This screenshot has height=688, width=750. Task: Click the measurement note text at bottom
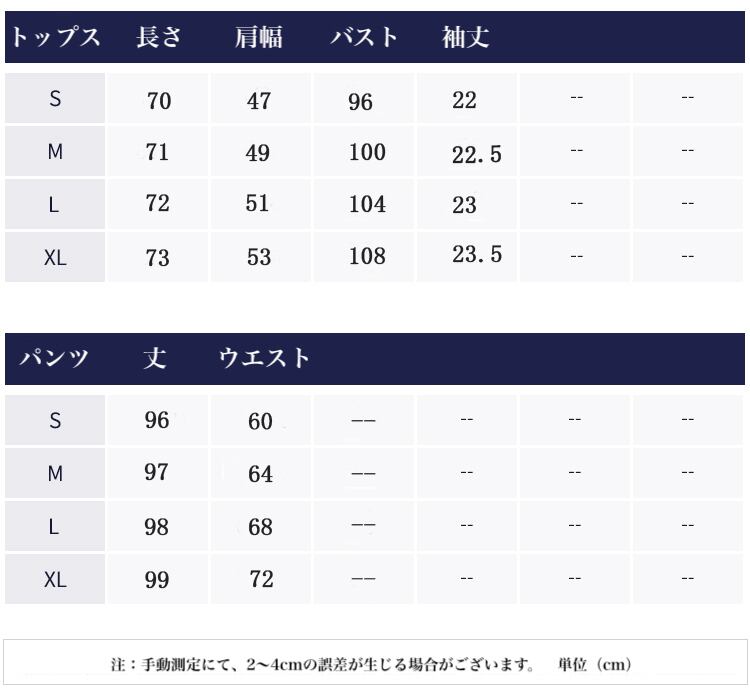point(371,664)
